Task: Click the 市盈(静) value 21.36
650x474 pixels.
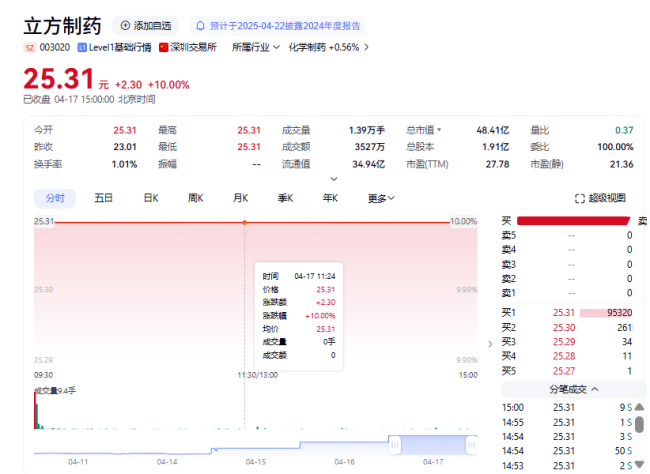Action: (621, 165)
